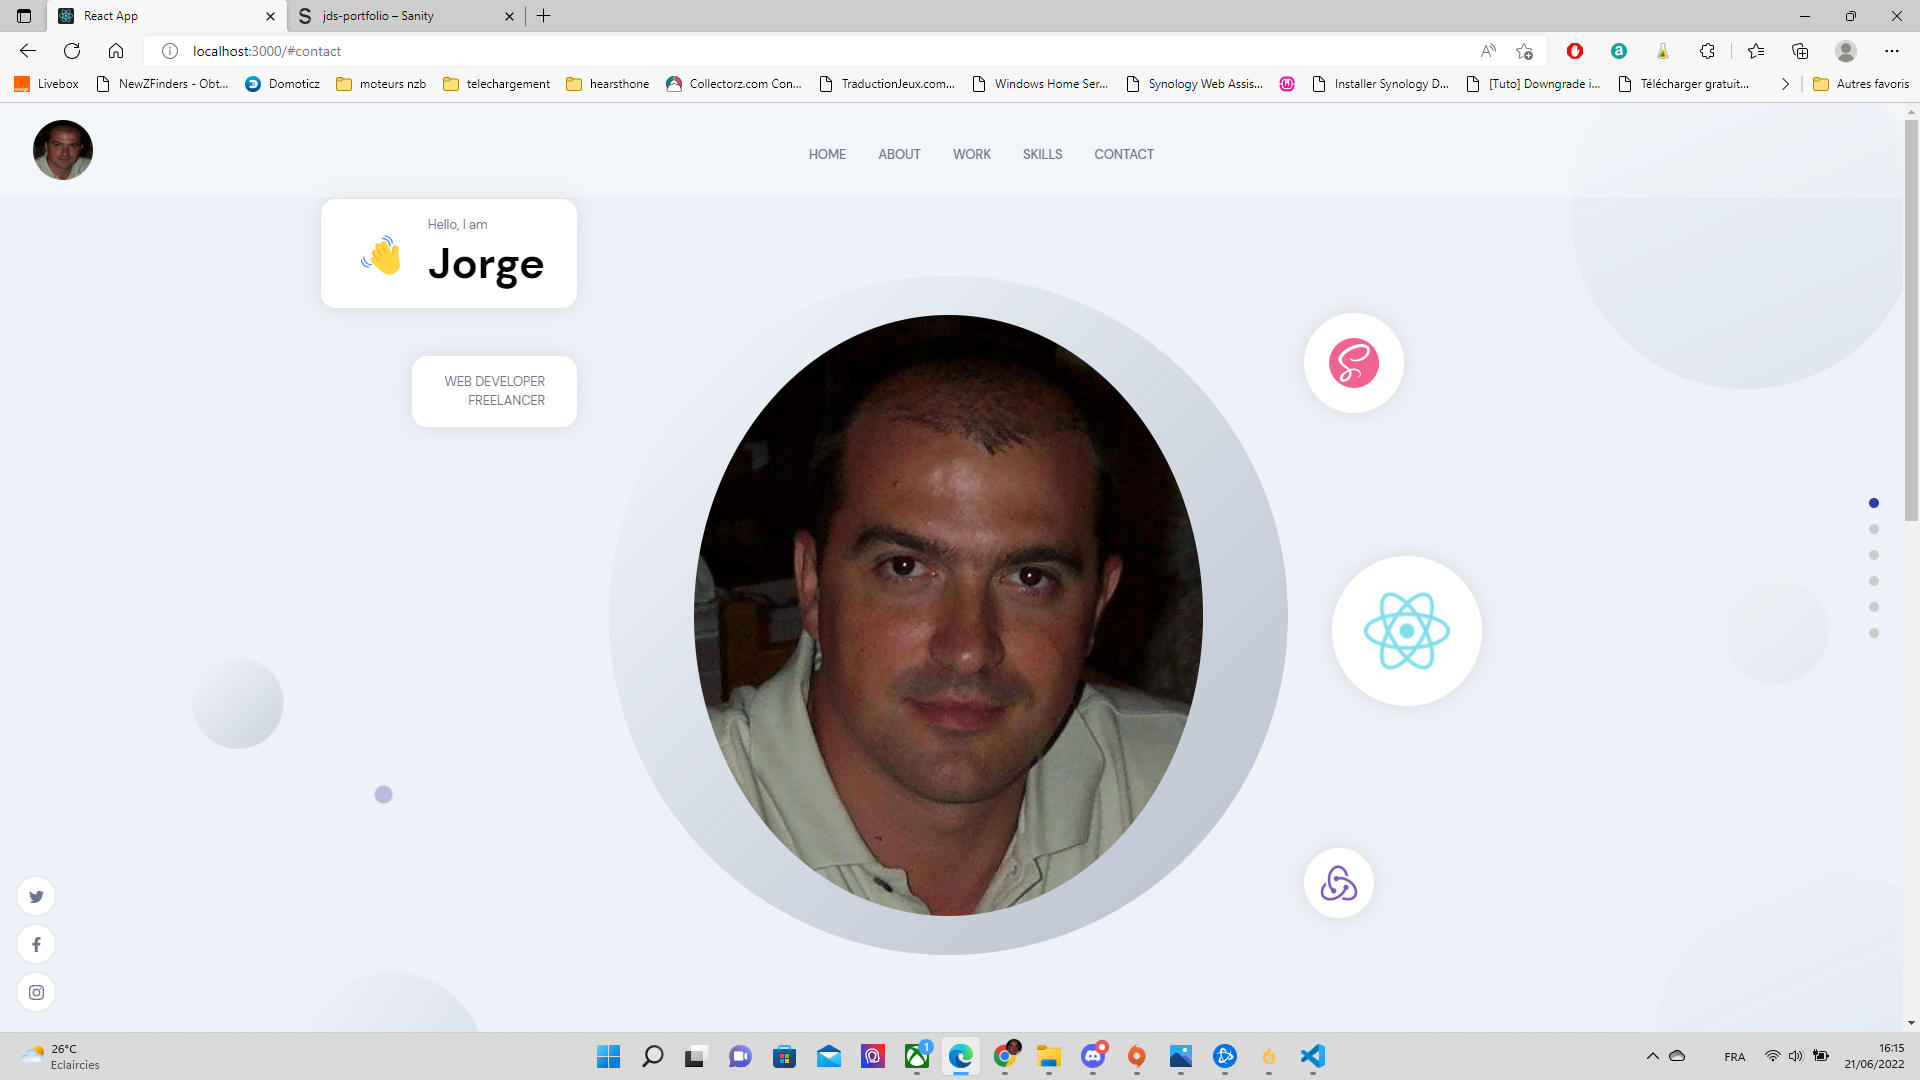1920x1080 pixels.
Task: Select the first active navigation dot
Action: [1874, 503]
